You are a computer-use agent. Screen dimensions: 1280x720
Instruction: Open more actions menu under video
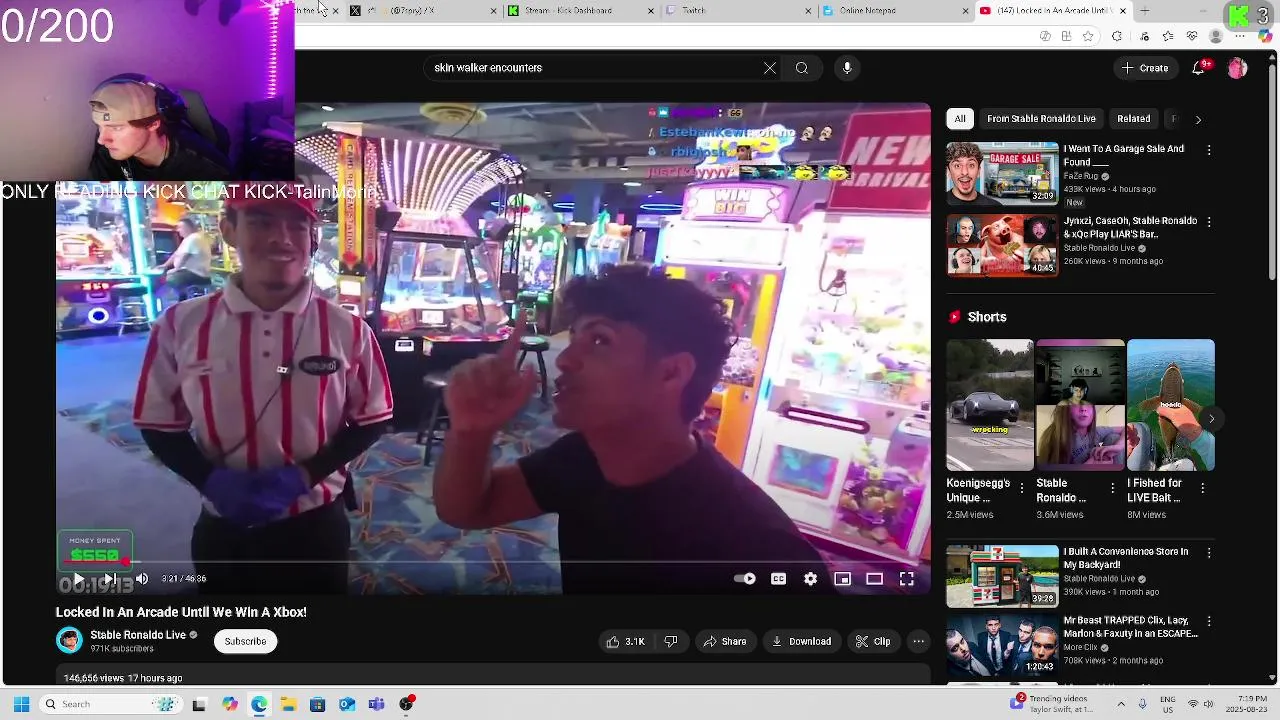pyautogui.click(x=918, y=641)
